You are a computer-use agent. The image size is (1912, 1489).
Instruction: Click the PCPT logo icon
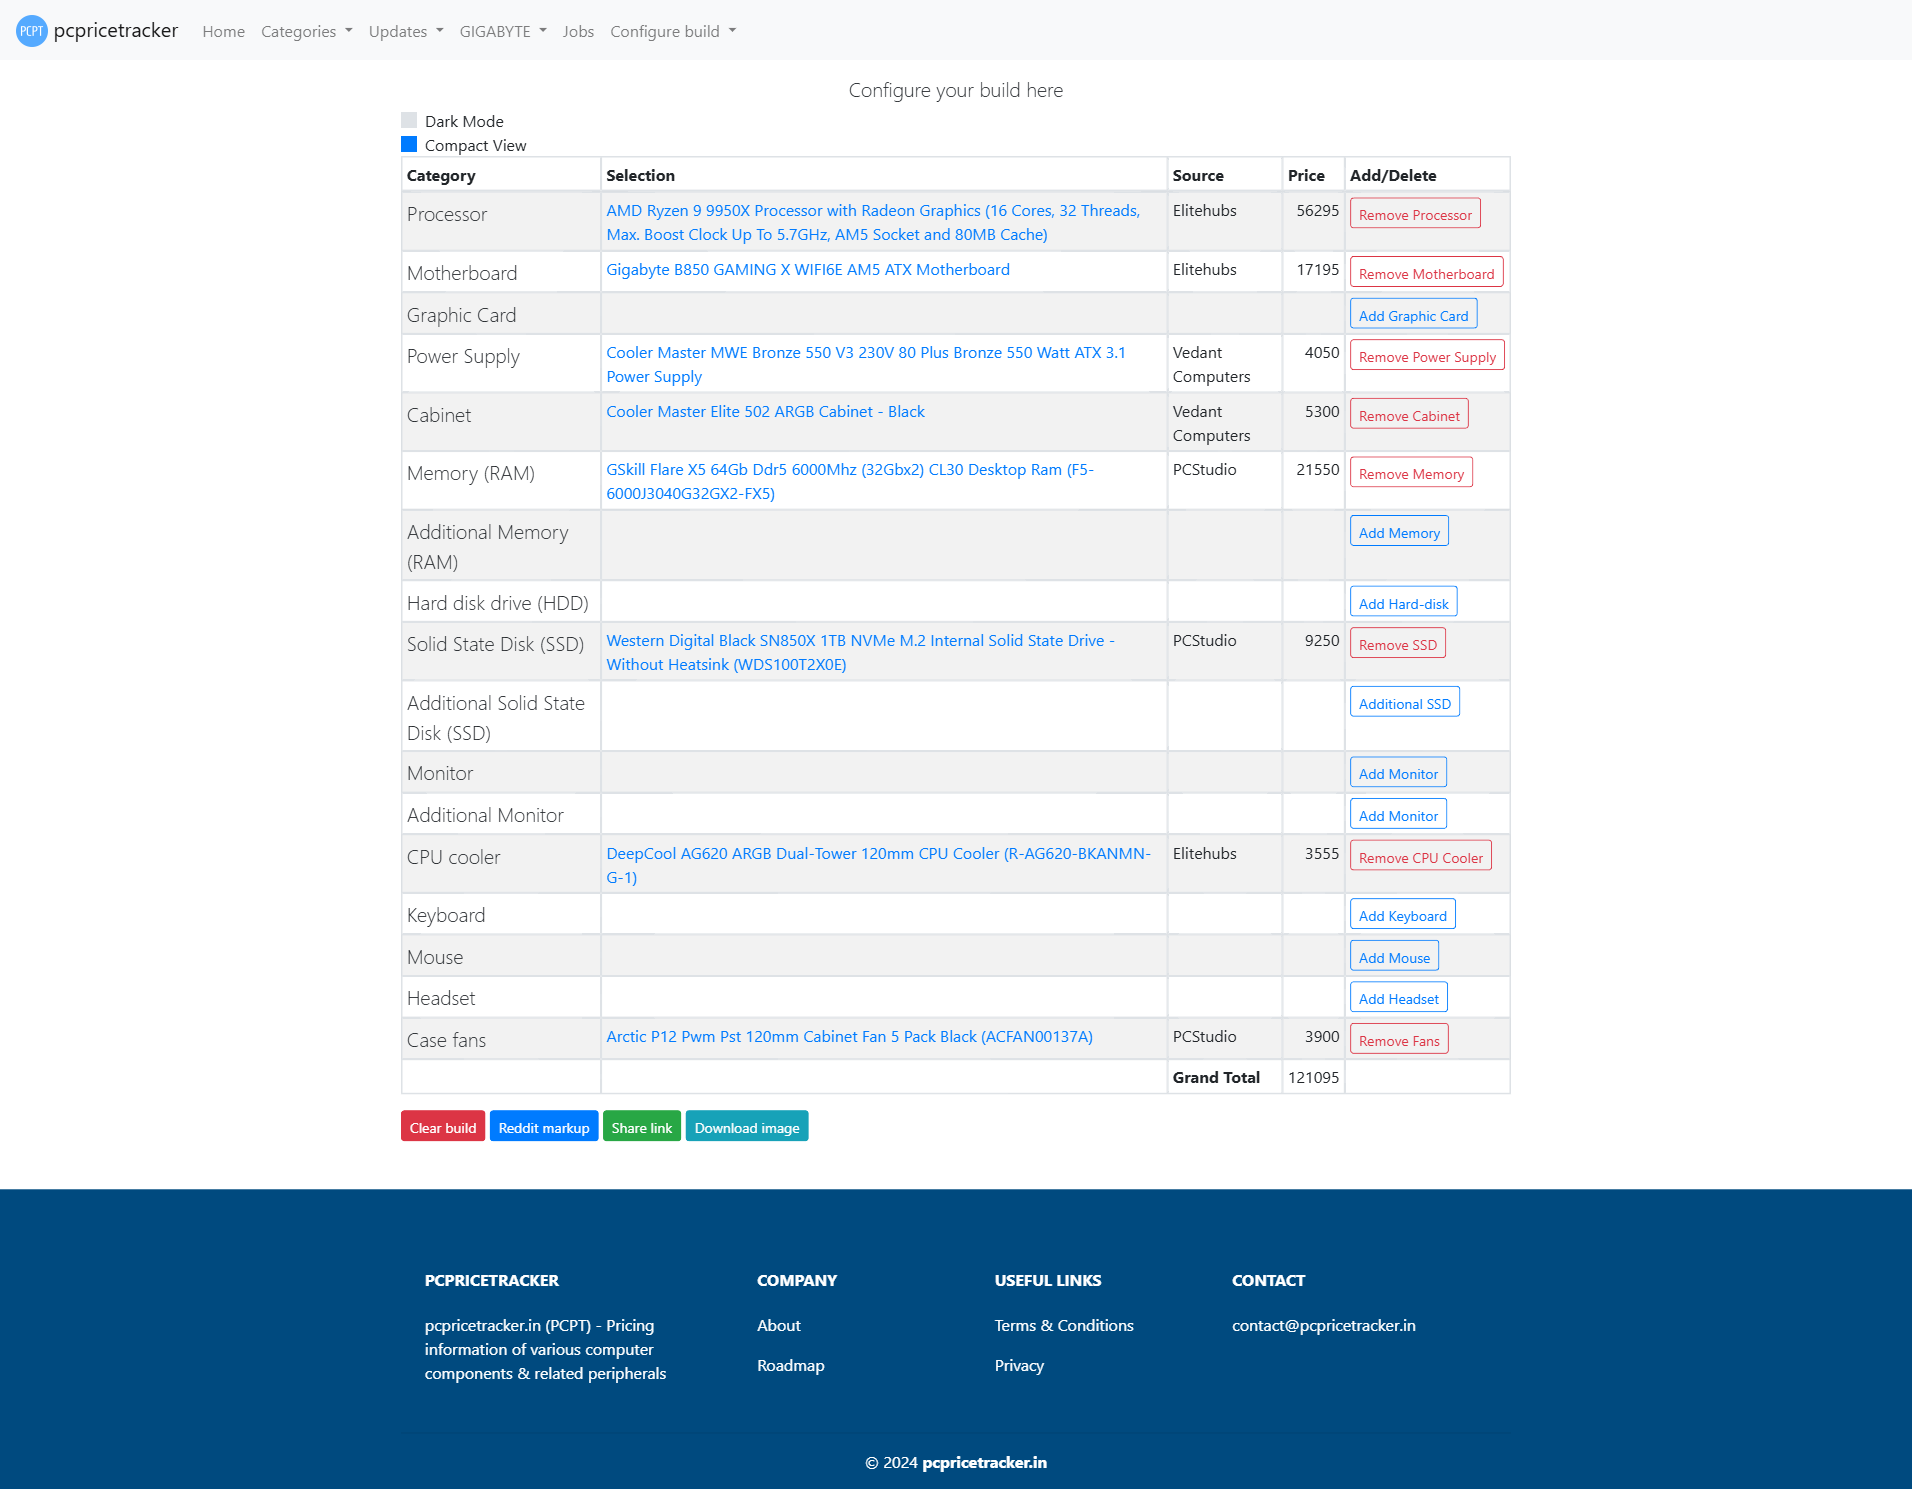[x=32, y=31]
